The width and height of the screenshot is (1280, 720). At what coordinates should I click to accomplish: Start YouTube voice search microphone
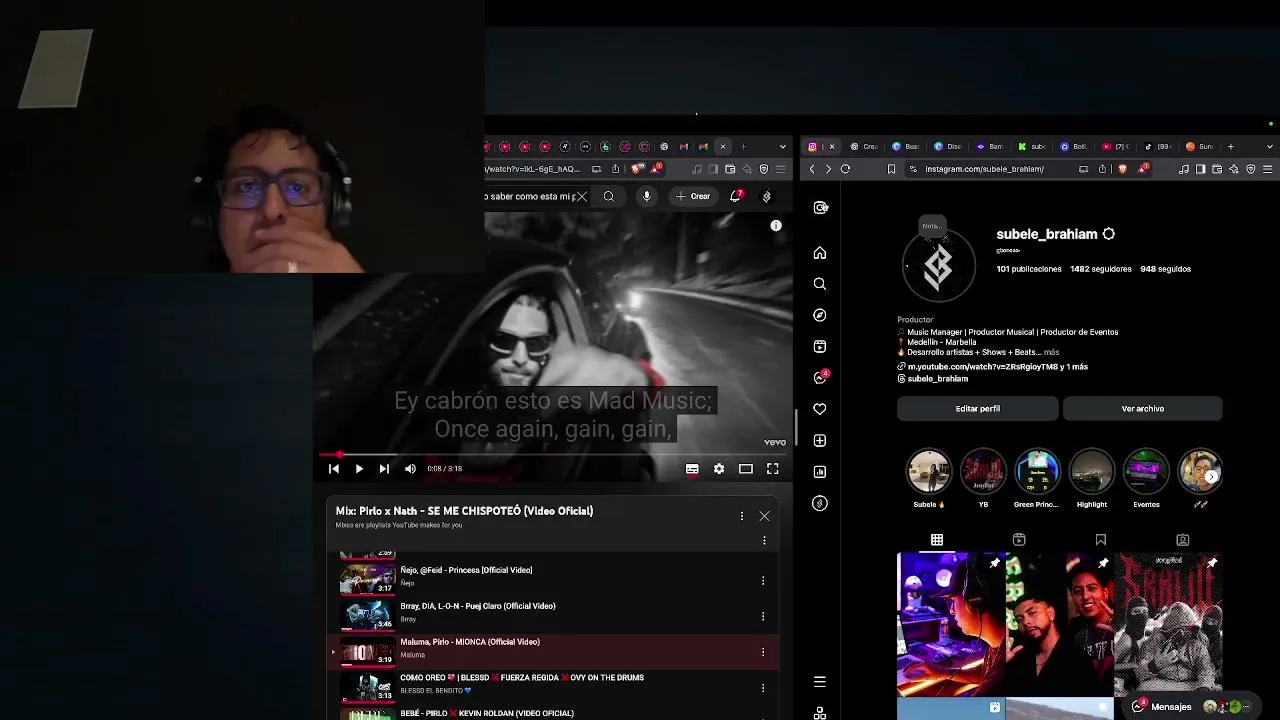[647, 196]
